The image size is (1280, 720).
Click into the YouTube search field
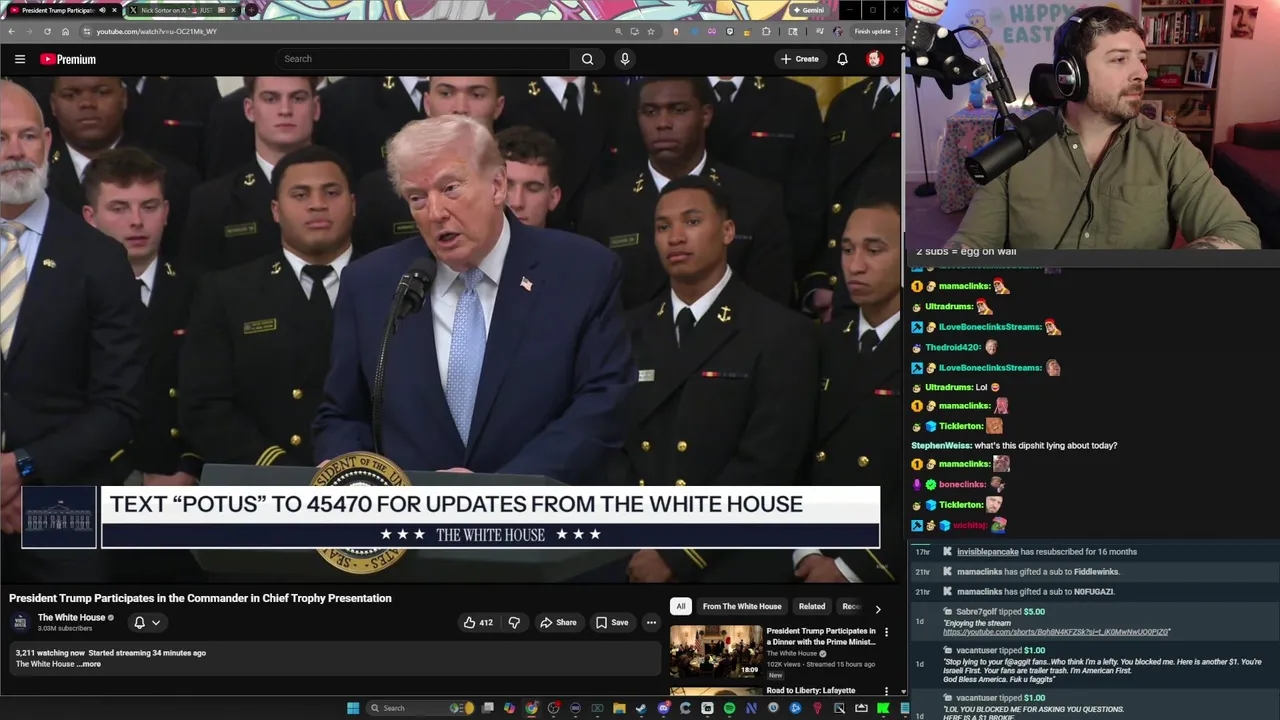[423, 59]
